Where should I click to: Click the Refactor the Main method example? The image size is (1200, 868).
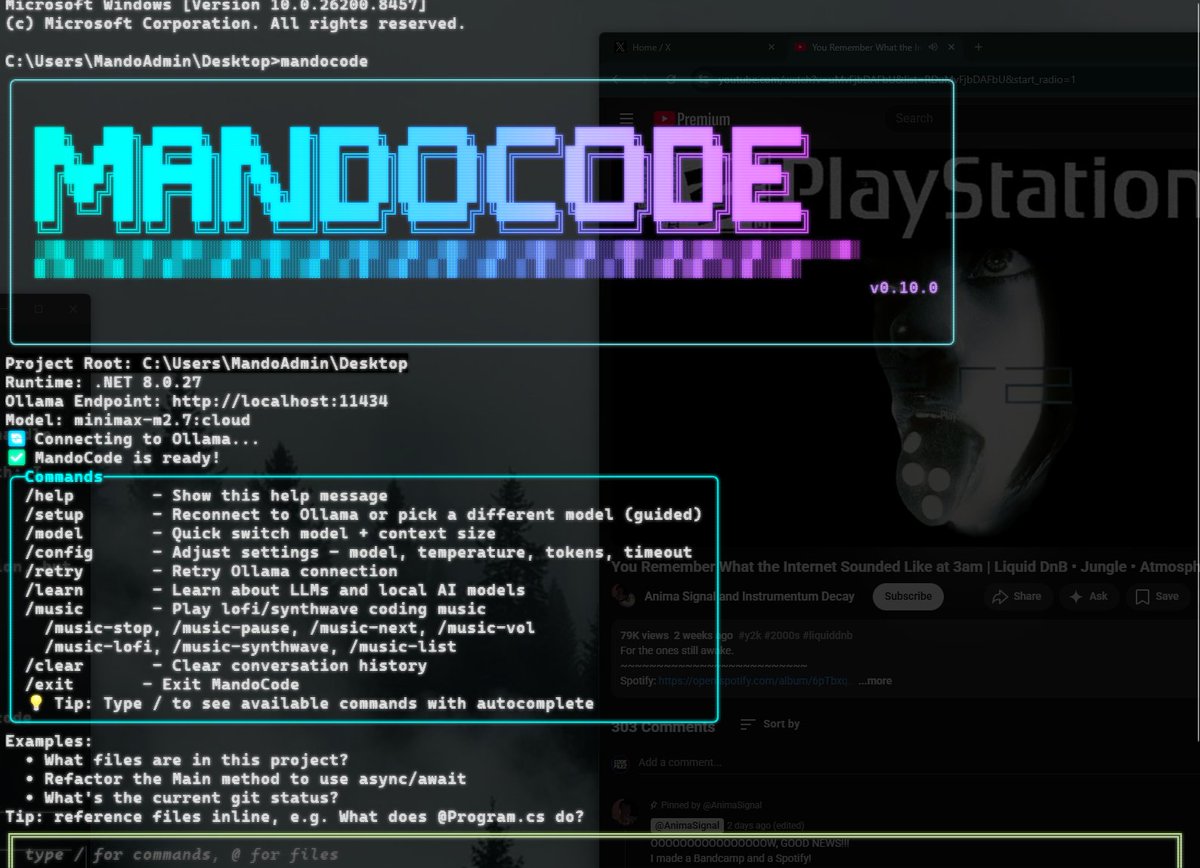255,779
